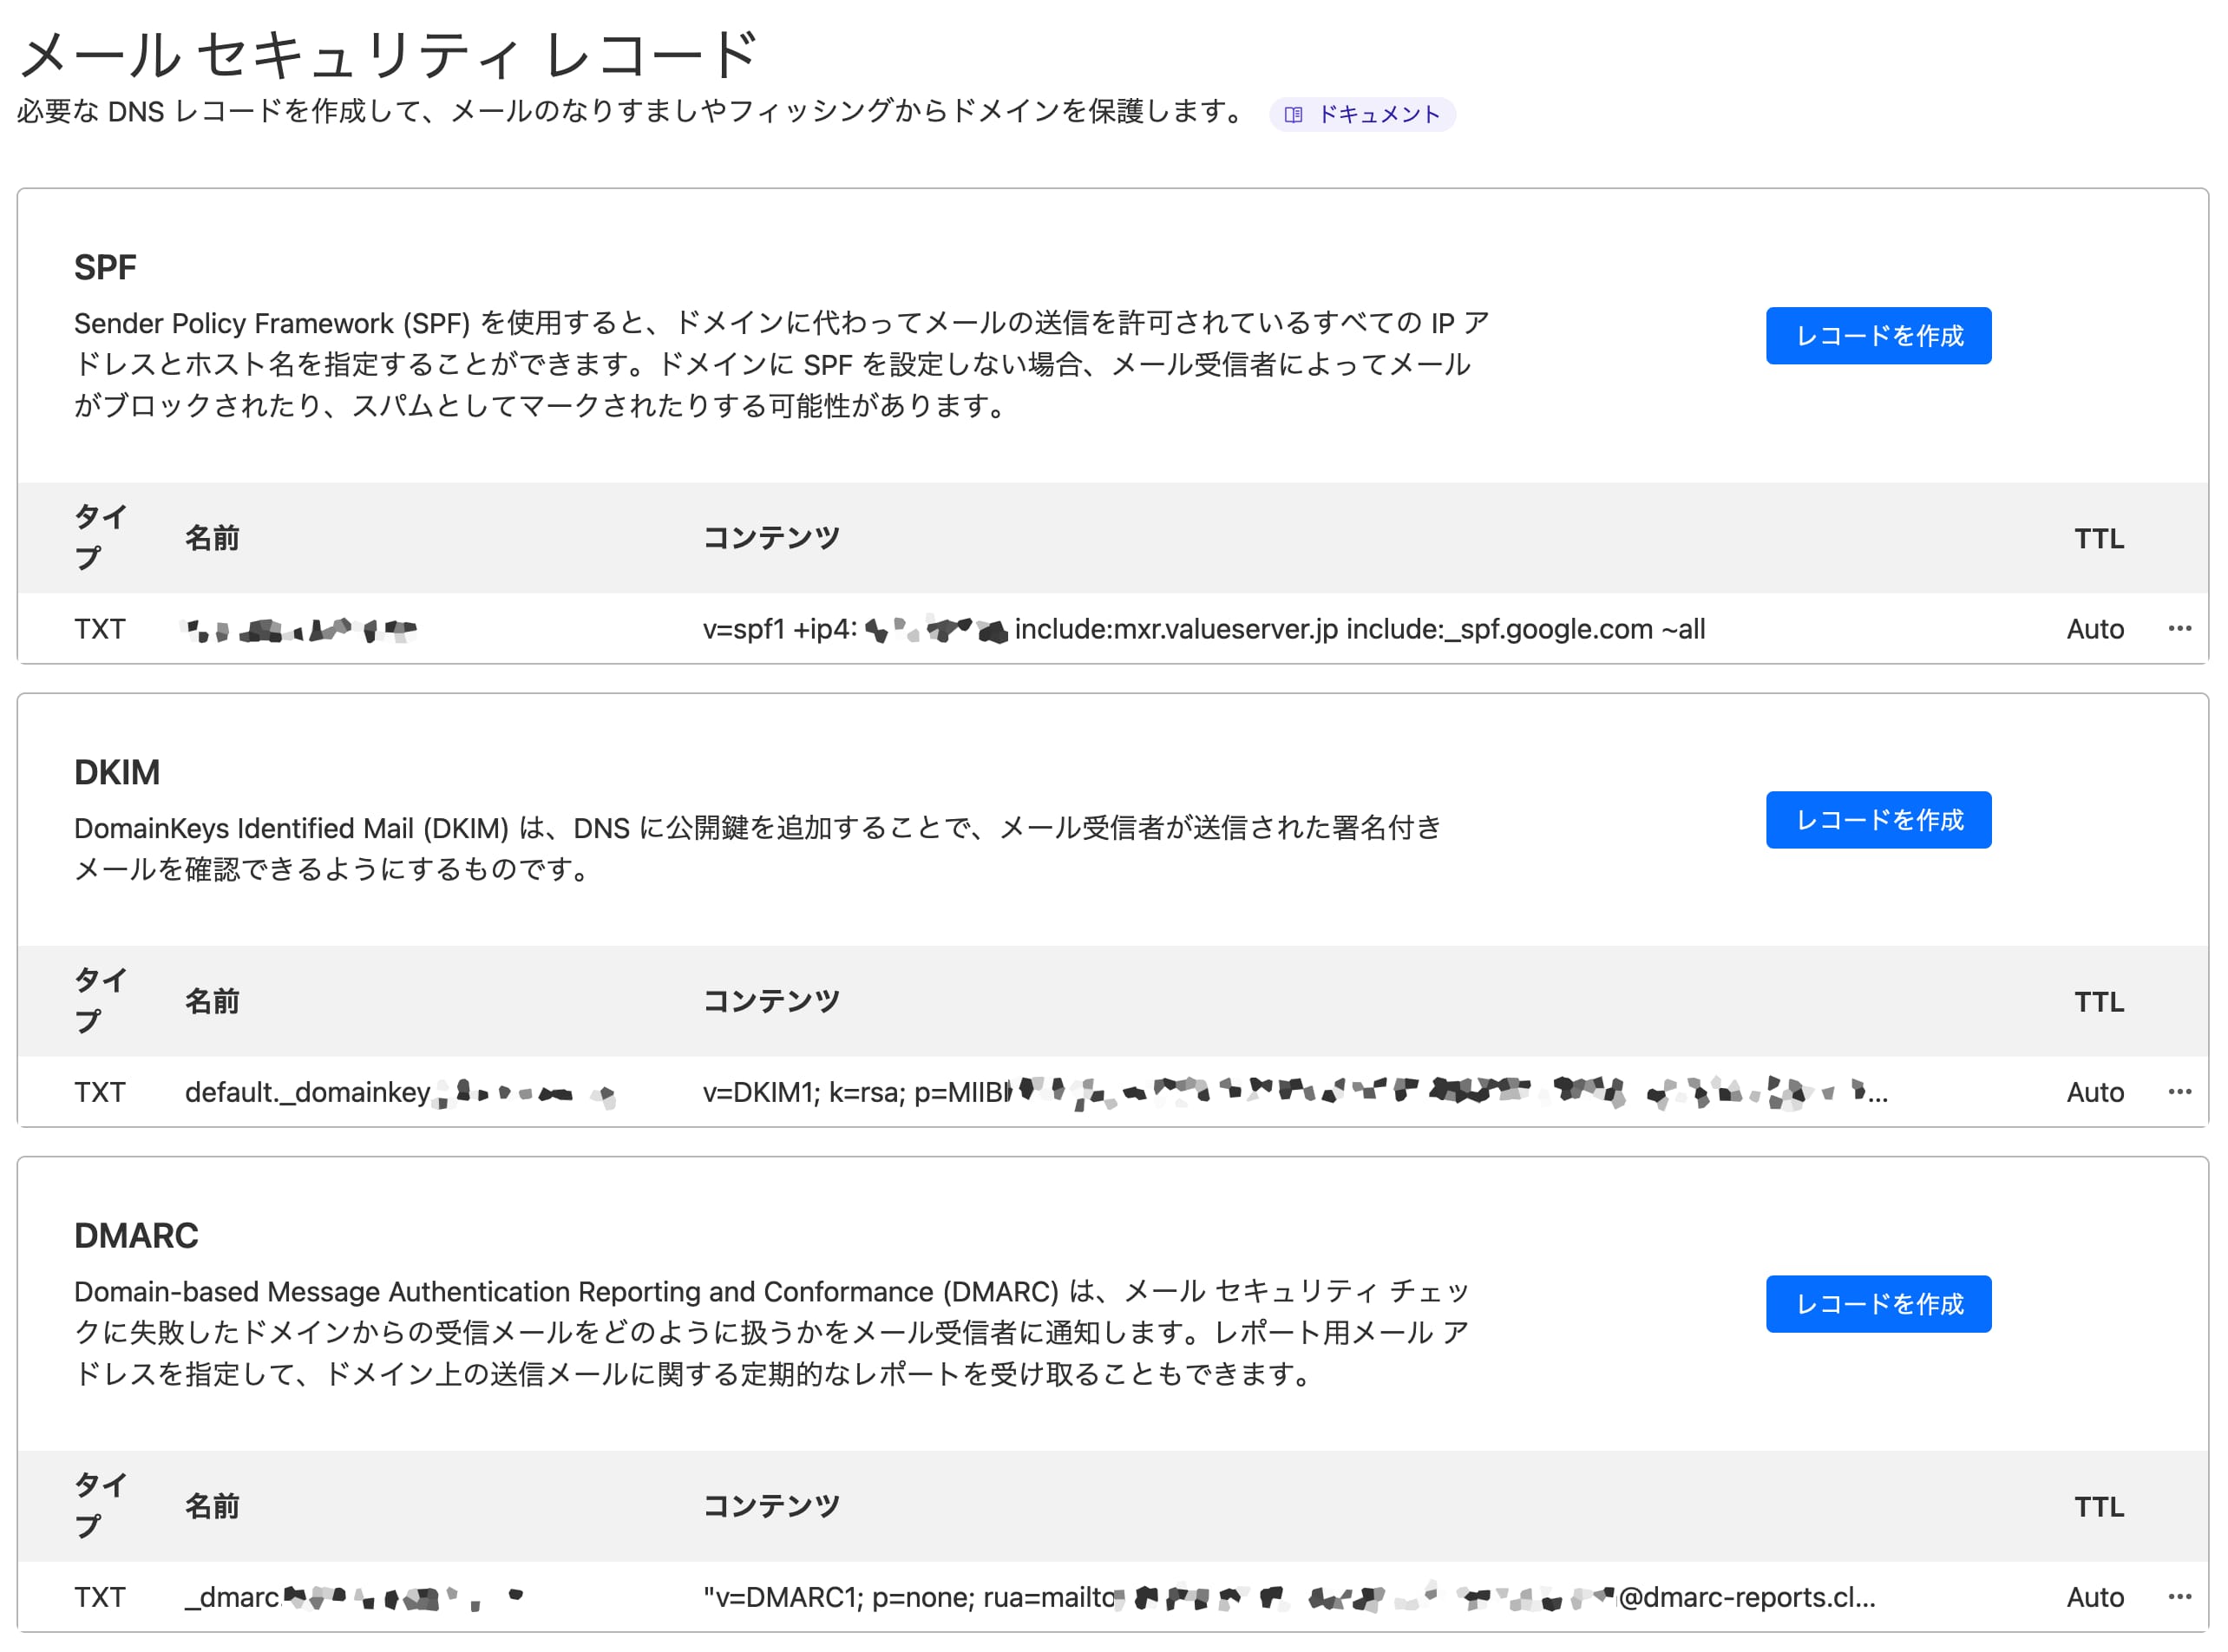Open the three-dot menu for the default._domainkey record
The image size is (2228, 1652).
2179,1092
